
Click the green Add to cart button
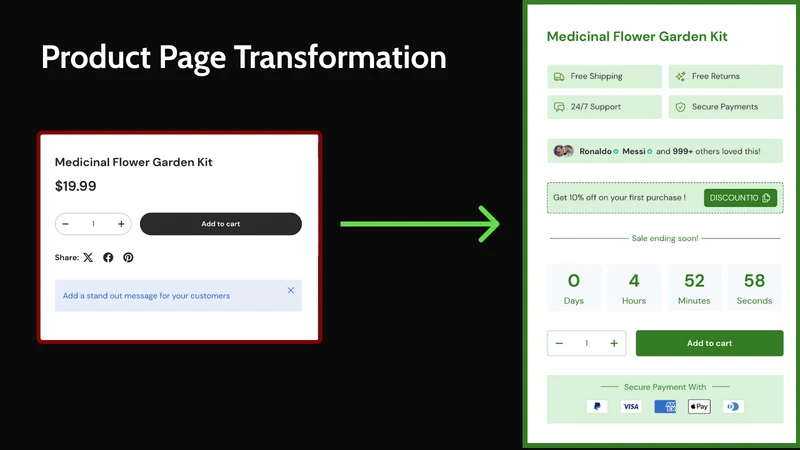pyautogui.click(x=709, y=343)
